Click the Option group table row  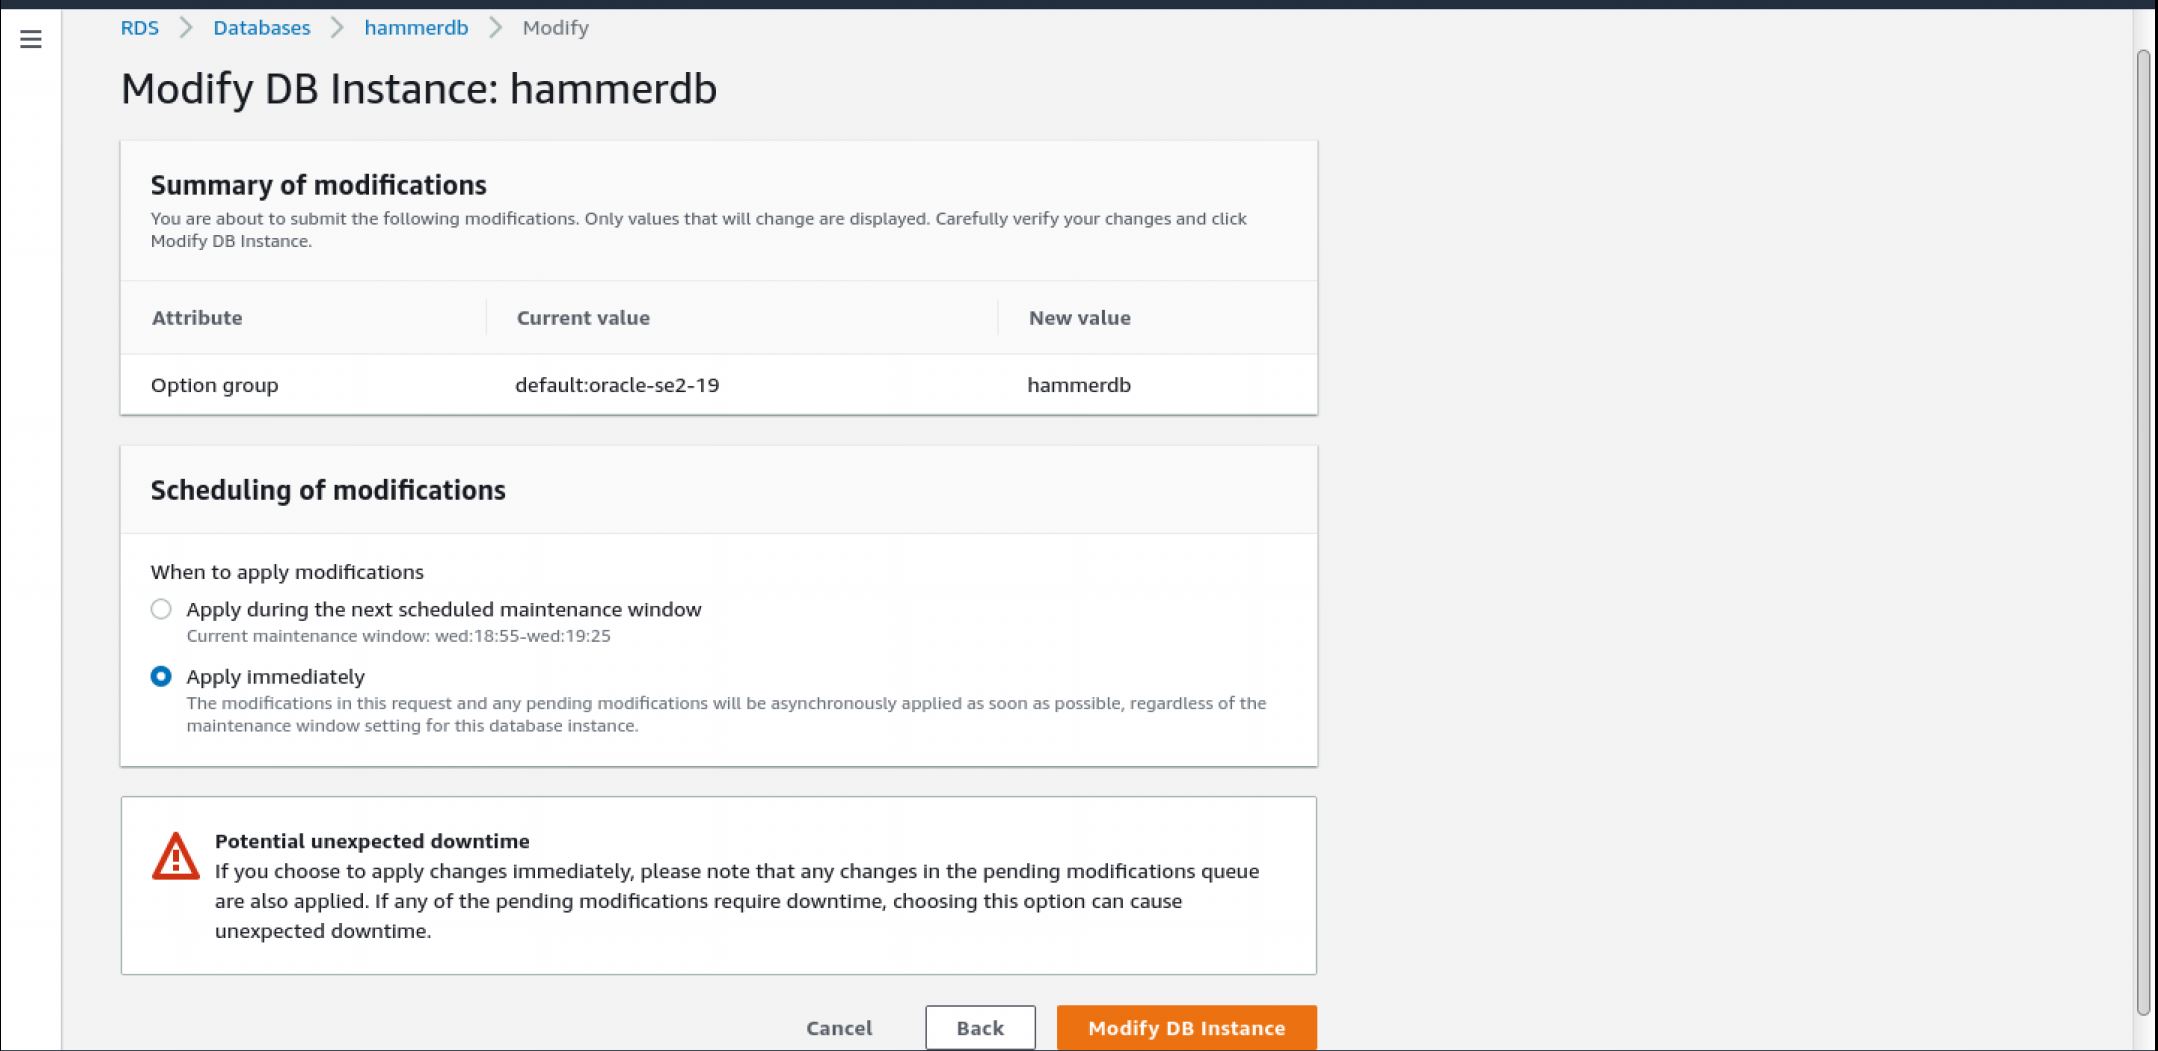pyautogui.click(x=718, y=385)
